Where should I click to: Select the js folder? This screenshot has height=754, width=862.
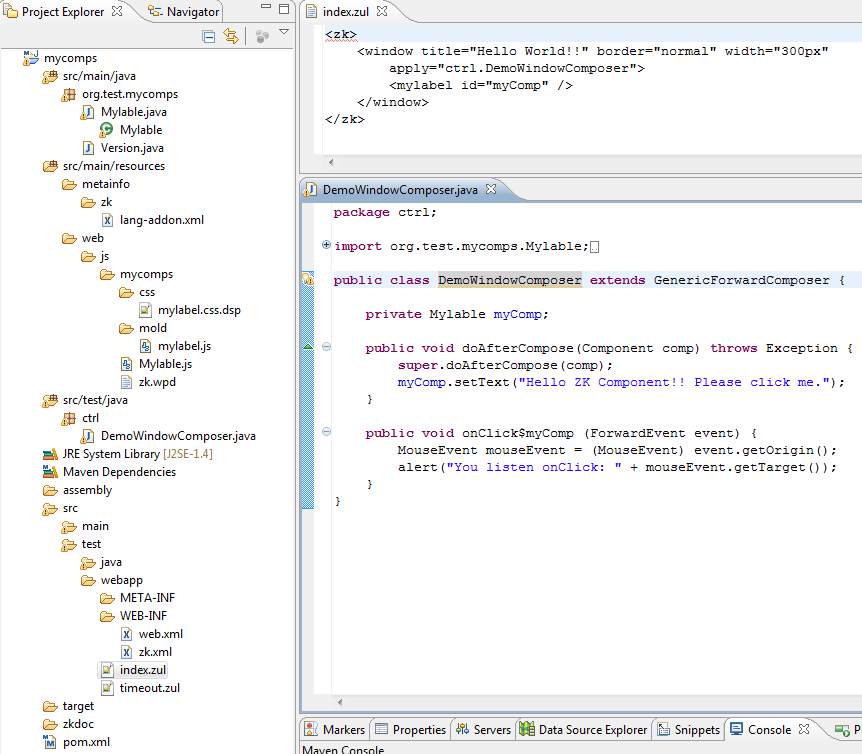point(104,256)
